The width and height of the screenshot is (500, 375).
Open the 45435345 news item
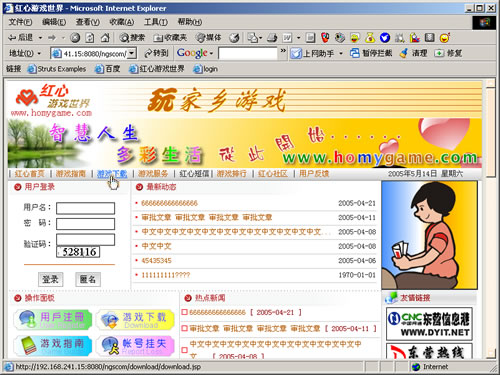click(x=156, y=261)
